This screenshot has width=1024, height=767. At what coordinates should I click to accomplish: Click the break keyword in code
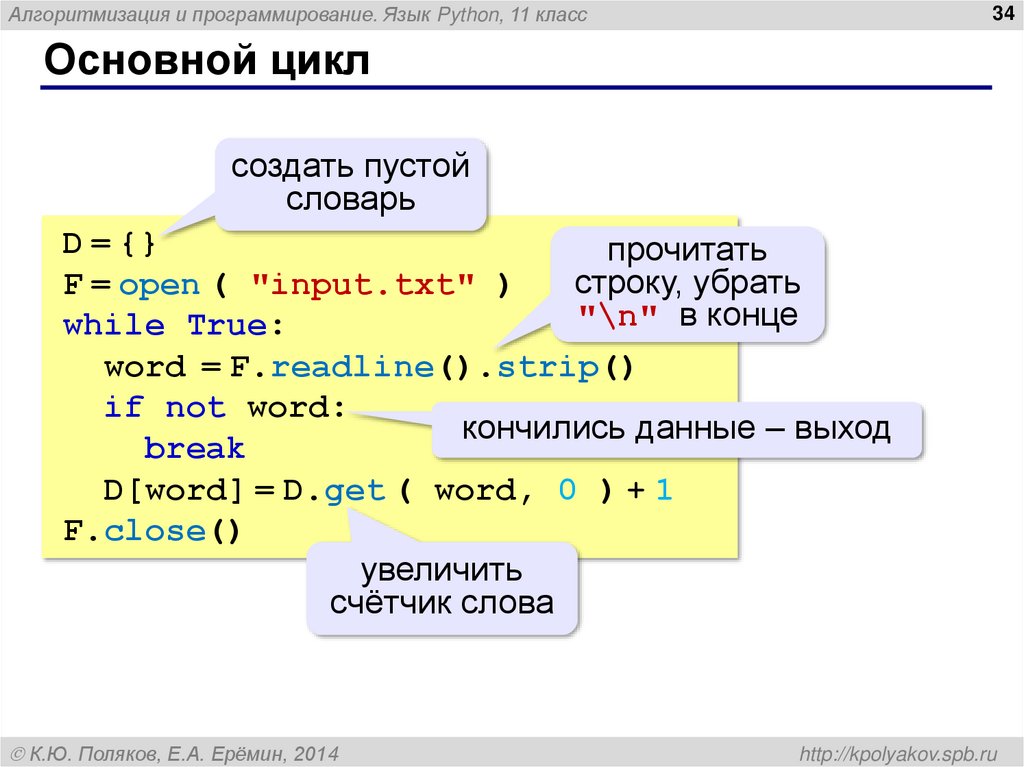[193, 448]
